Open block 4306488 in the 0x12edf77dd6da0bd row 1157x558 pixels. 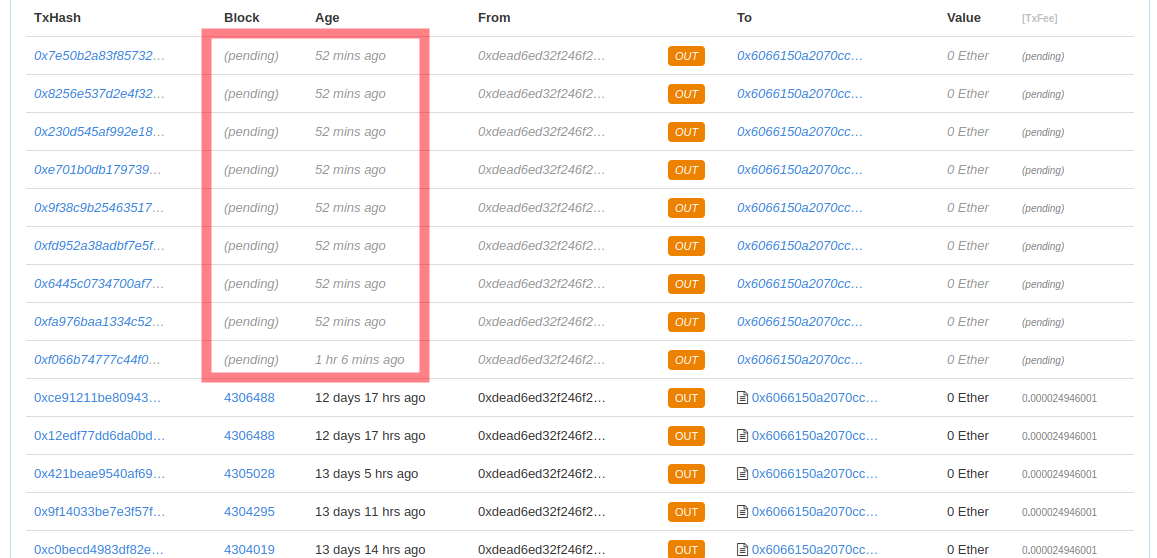tap(249, 435)
